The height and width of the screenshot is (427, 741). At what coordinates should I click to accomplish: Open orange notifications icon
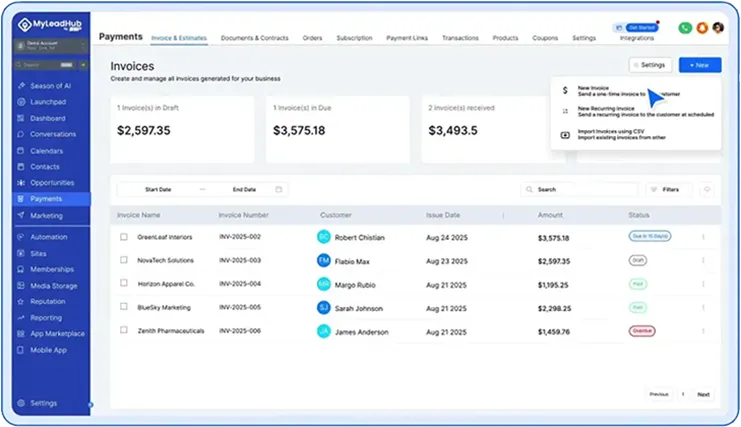702,28
